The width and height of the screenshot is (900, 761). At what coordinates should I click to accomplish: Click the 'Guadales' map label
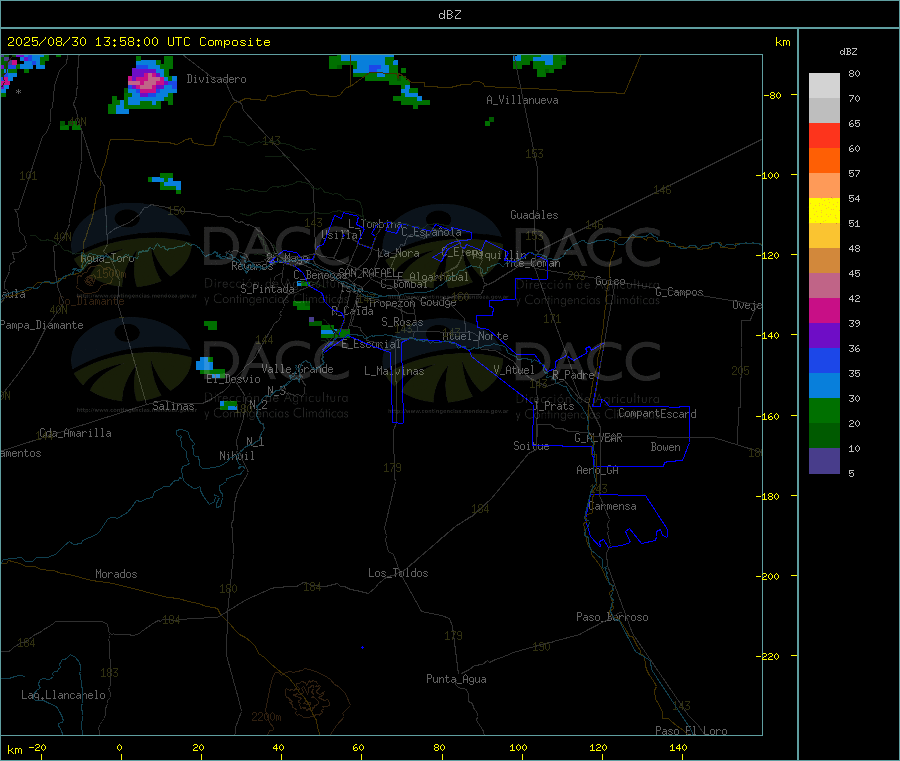pyautogui.click(x=534, y=215)
